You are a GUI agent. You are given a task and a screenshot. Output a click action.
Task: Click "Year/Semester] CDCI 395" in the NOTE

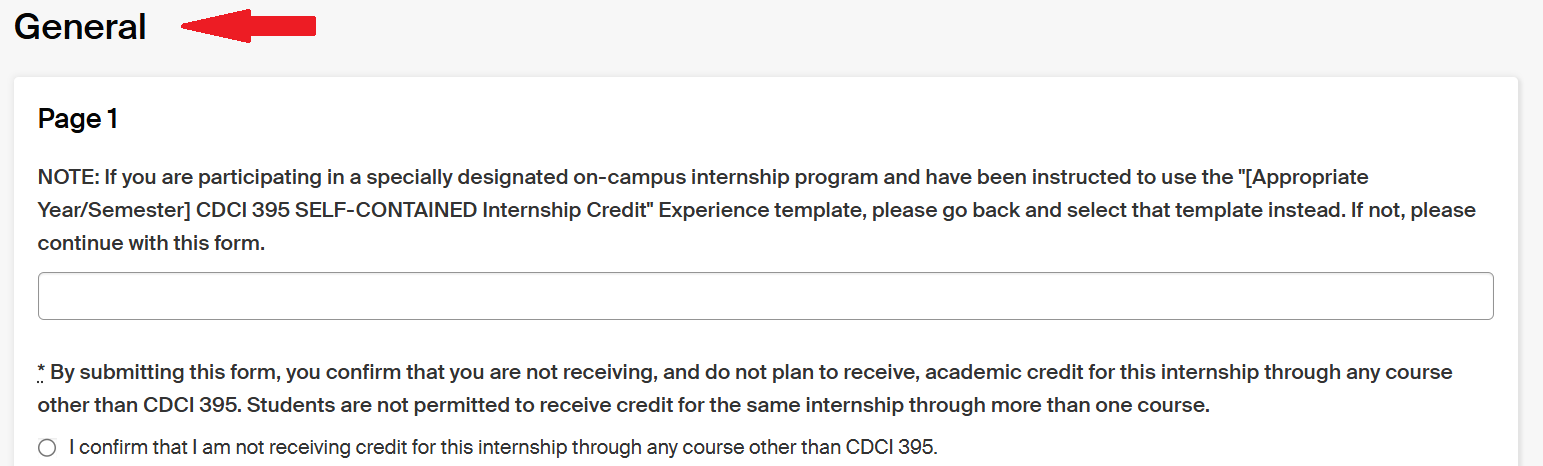click(x=137, y=211)
